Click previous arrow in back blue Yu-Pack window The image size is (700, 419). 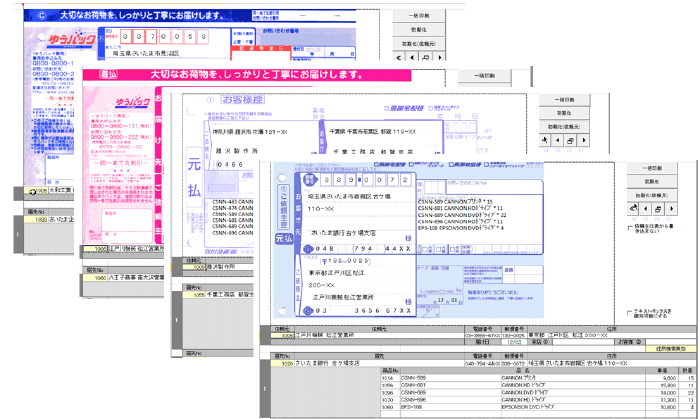click(412, 57)
